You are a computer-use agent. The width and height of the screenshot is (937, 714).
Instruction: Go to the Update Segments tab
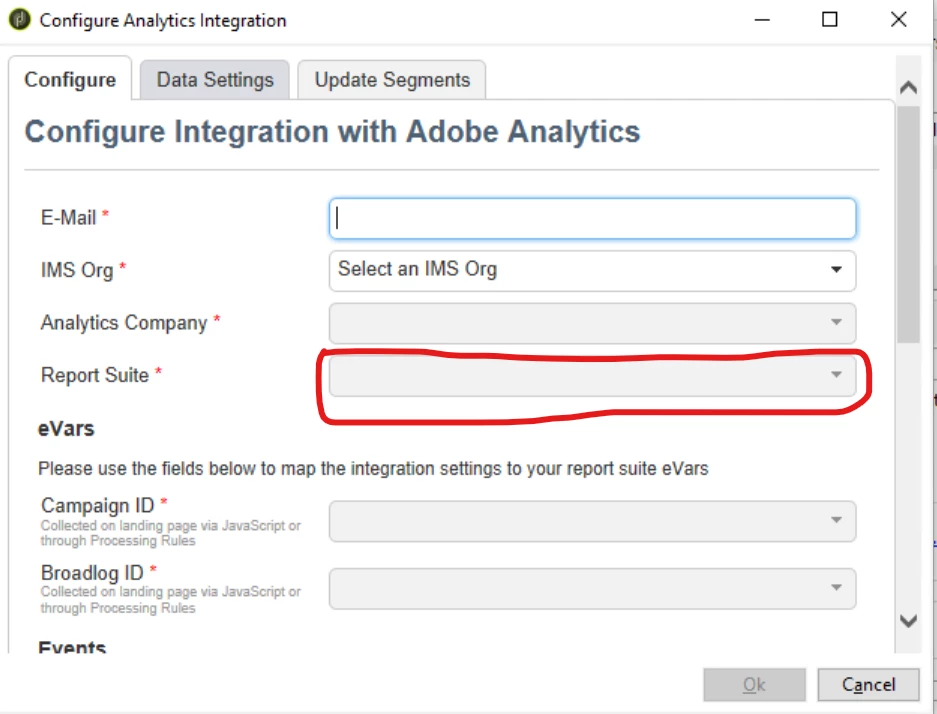tap(392, 80)
